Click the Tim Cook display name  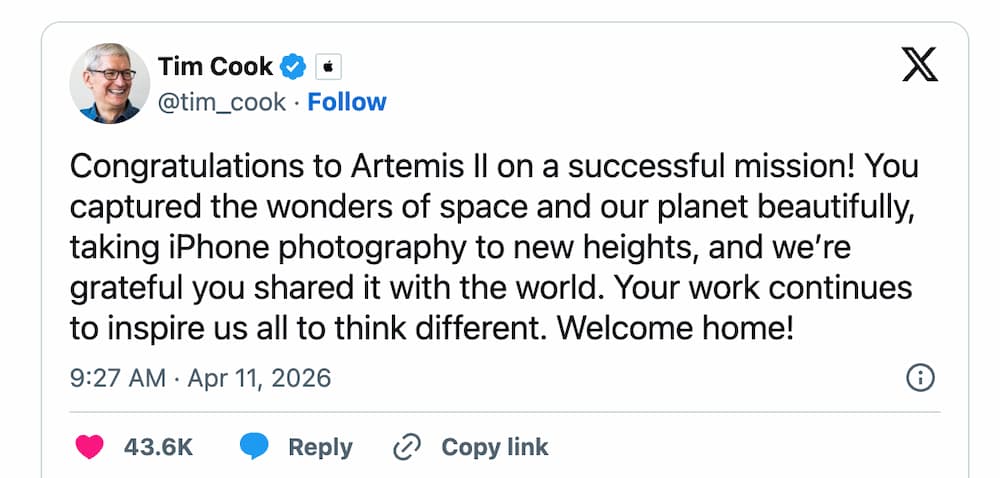coord(215,67)
